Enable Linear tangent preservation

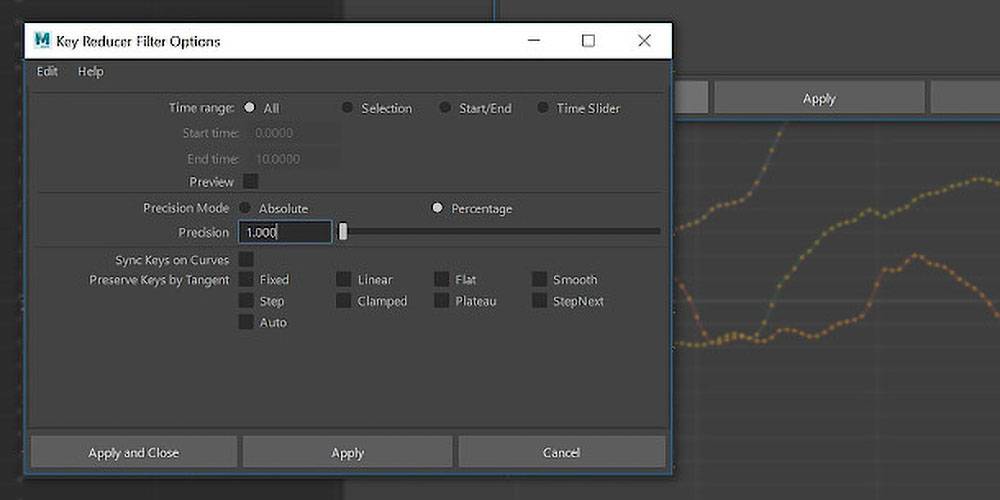(343, 280)
